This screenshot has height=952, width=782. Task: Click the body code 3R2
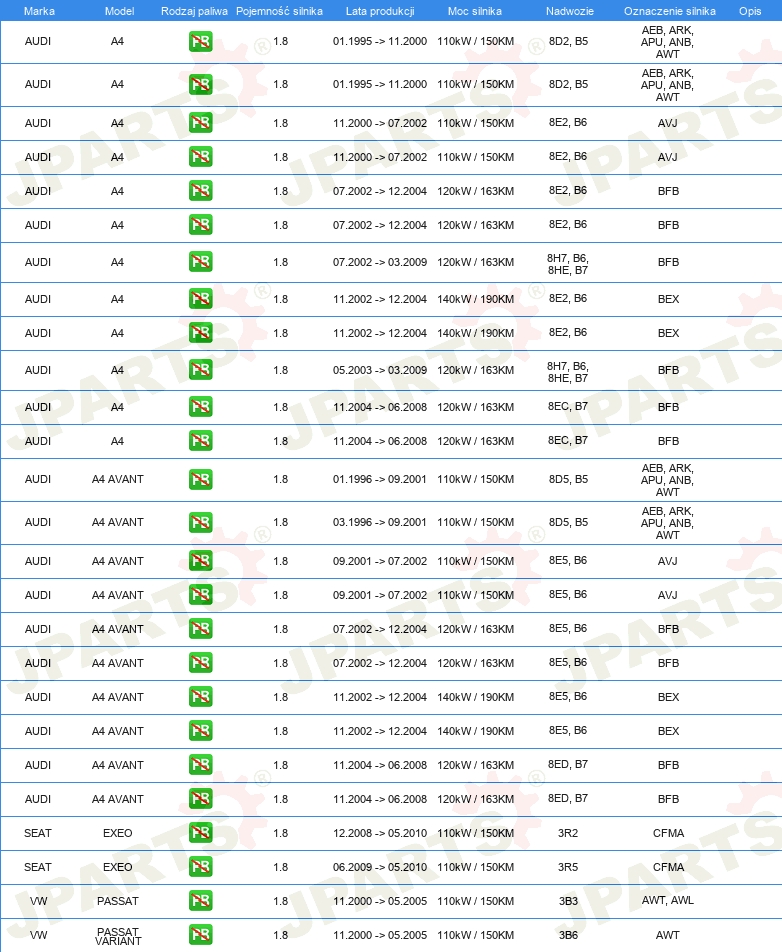tap(568, 834)
